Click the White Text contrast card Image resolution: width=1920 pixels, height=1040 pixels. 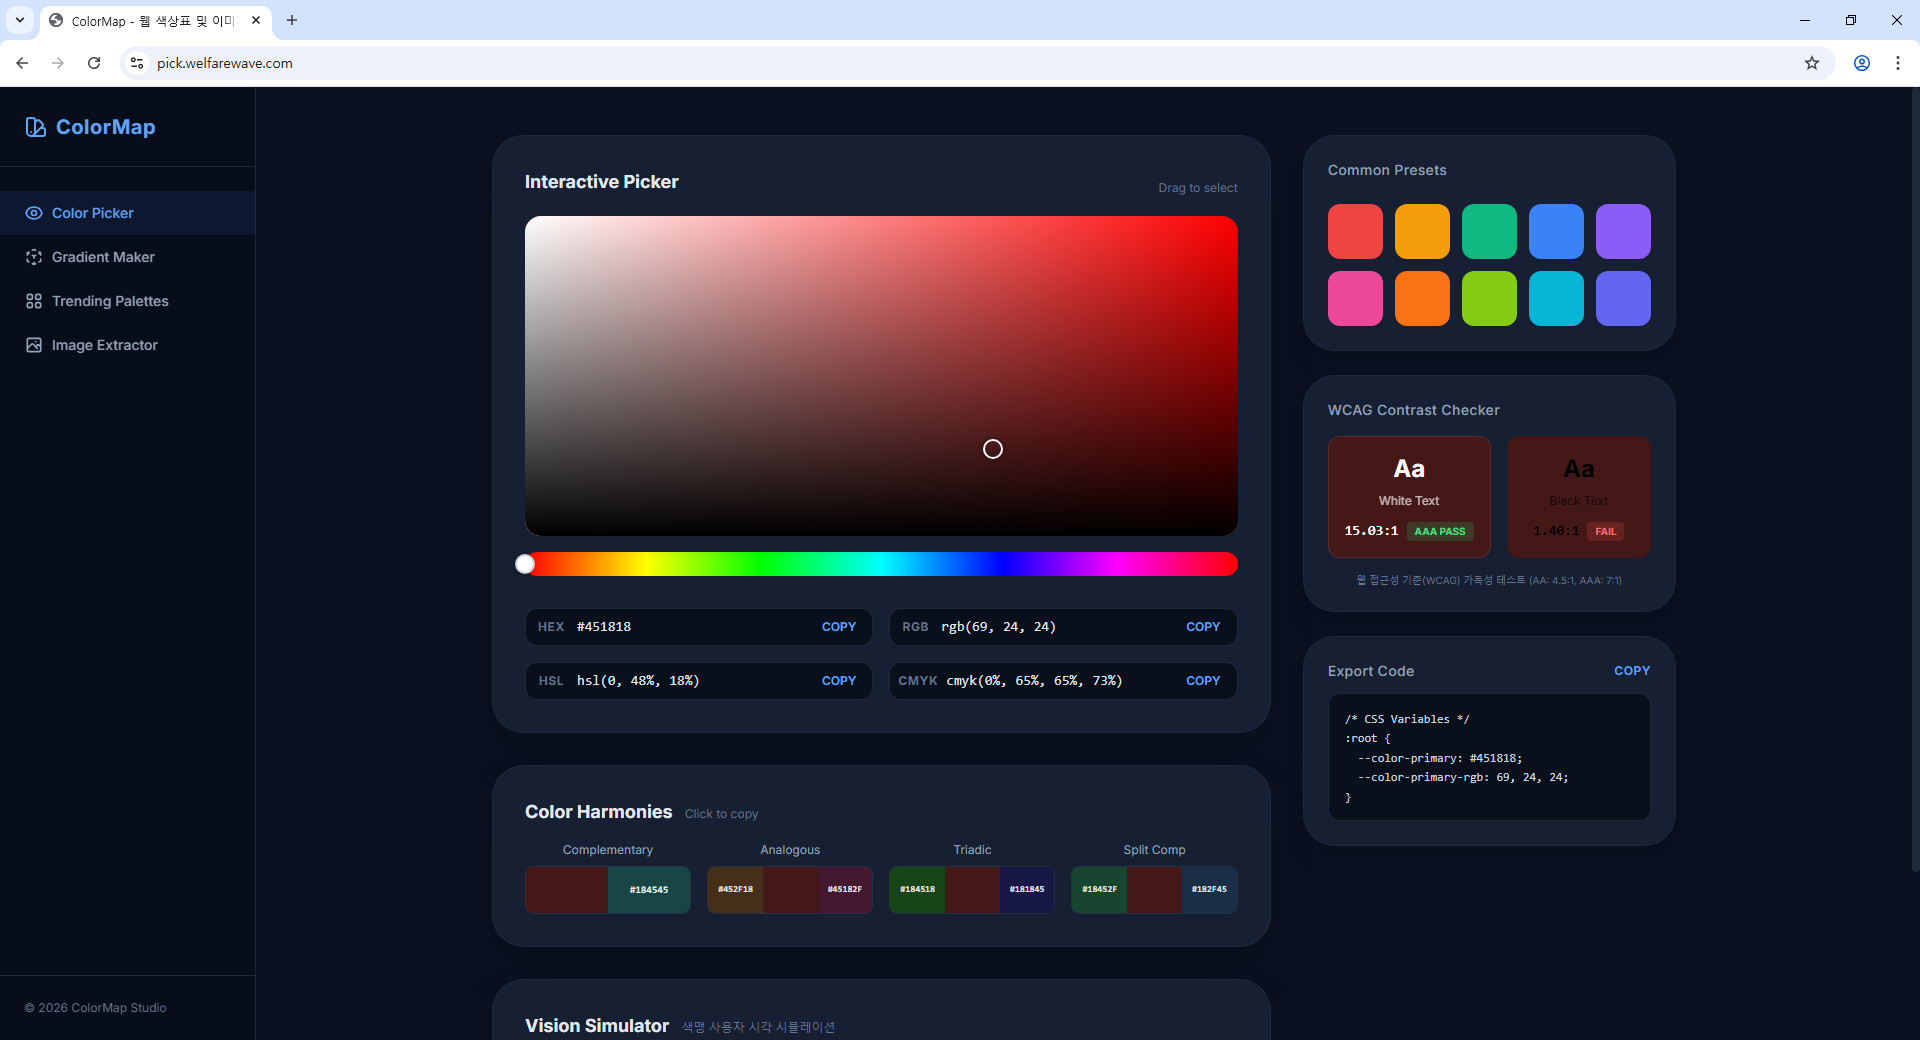click(1409, 497)
